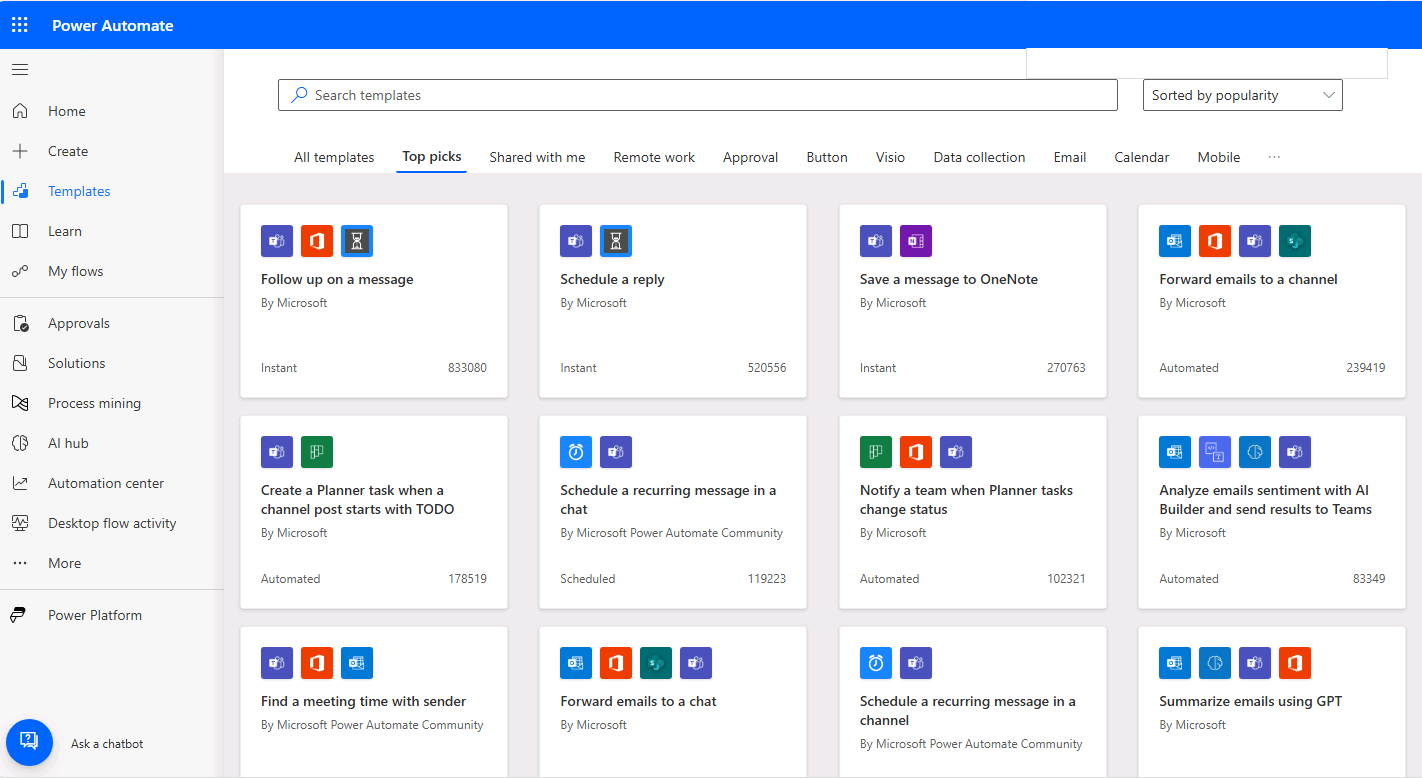1422x778 pixels.
Task: Click usage count 833080
Action: [x=467, y=368]
